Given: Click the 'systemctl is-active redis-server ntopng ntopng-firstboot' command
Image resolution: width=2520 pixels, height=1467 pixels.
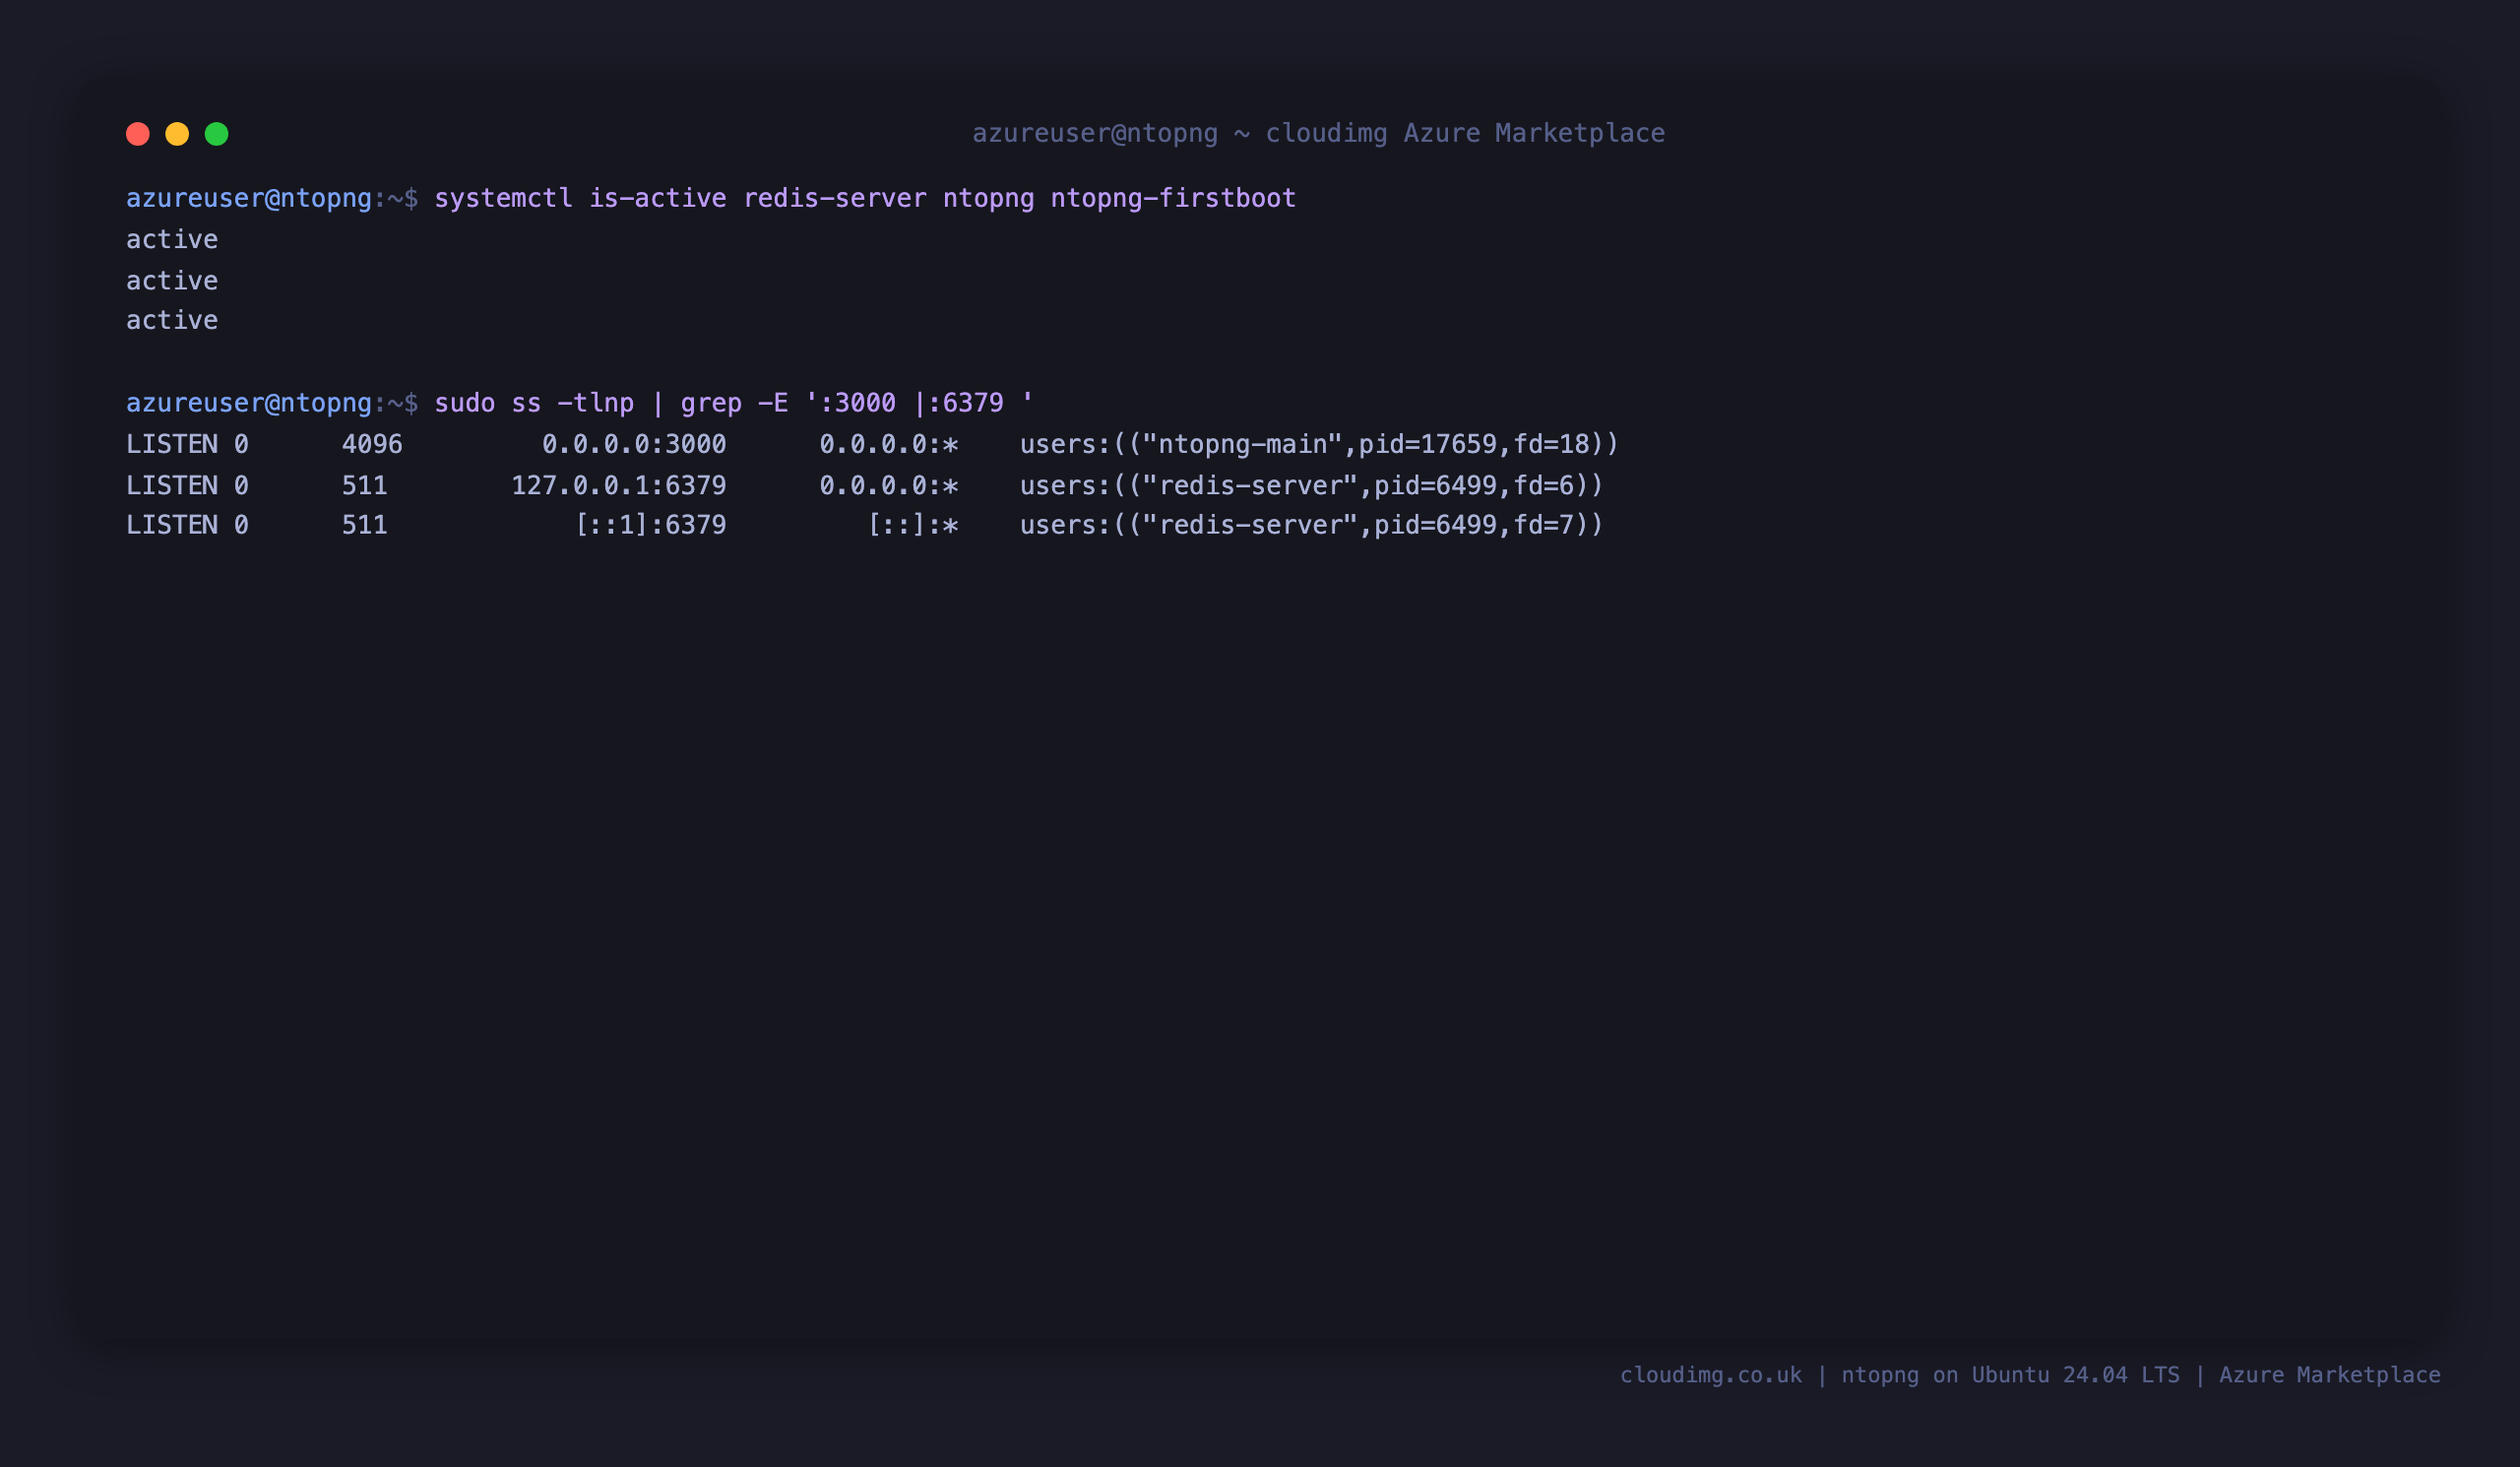Looking at the screenshot, I should tap(865, 198).
